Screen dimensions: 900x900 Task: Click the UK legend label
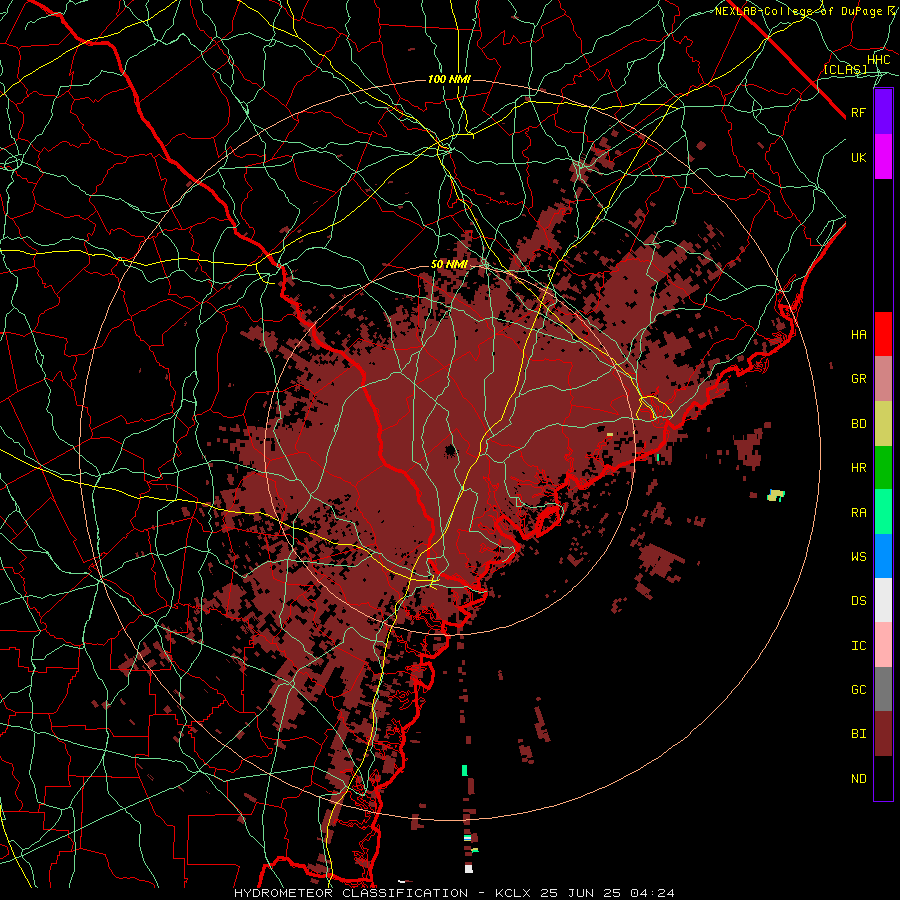[858, 157]
